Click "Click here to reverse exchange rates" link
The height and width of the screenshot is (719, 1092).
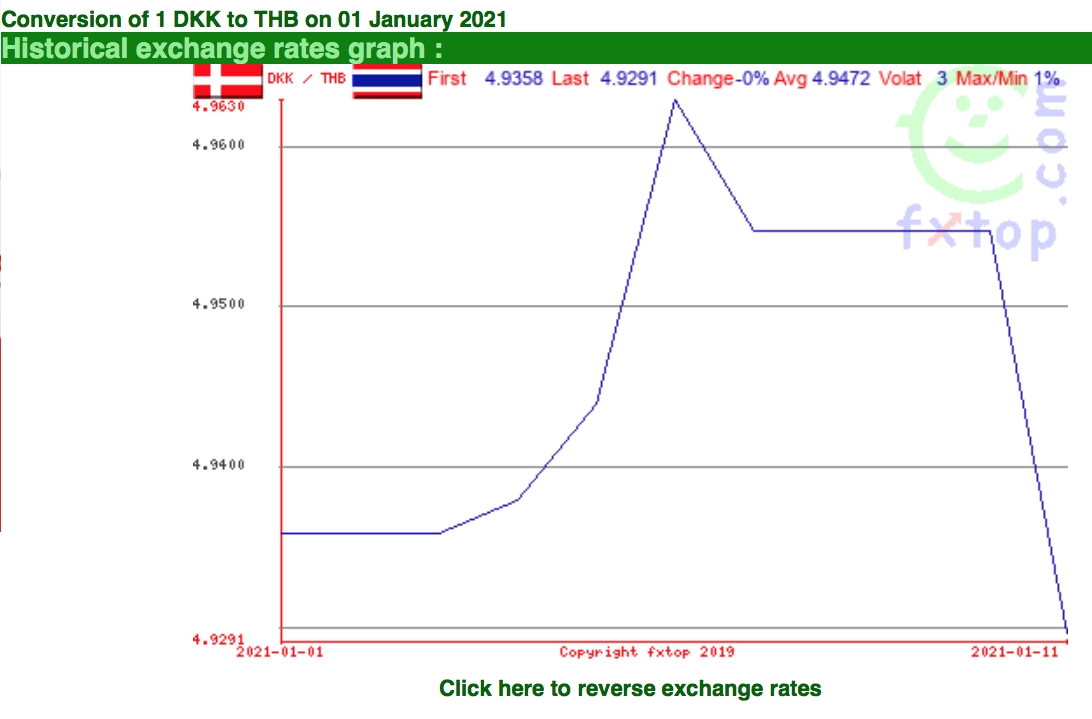pos(630,688)
